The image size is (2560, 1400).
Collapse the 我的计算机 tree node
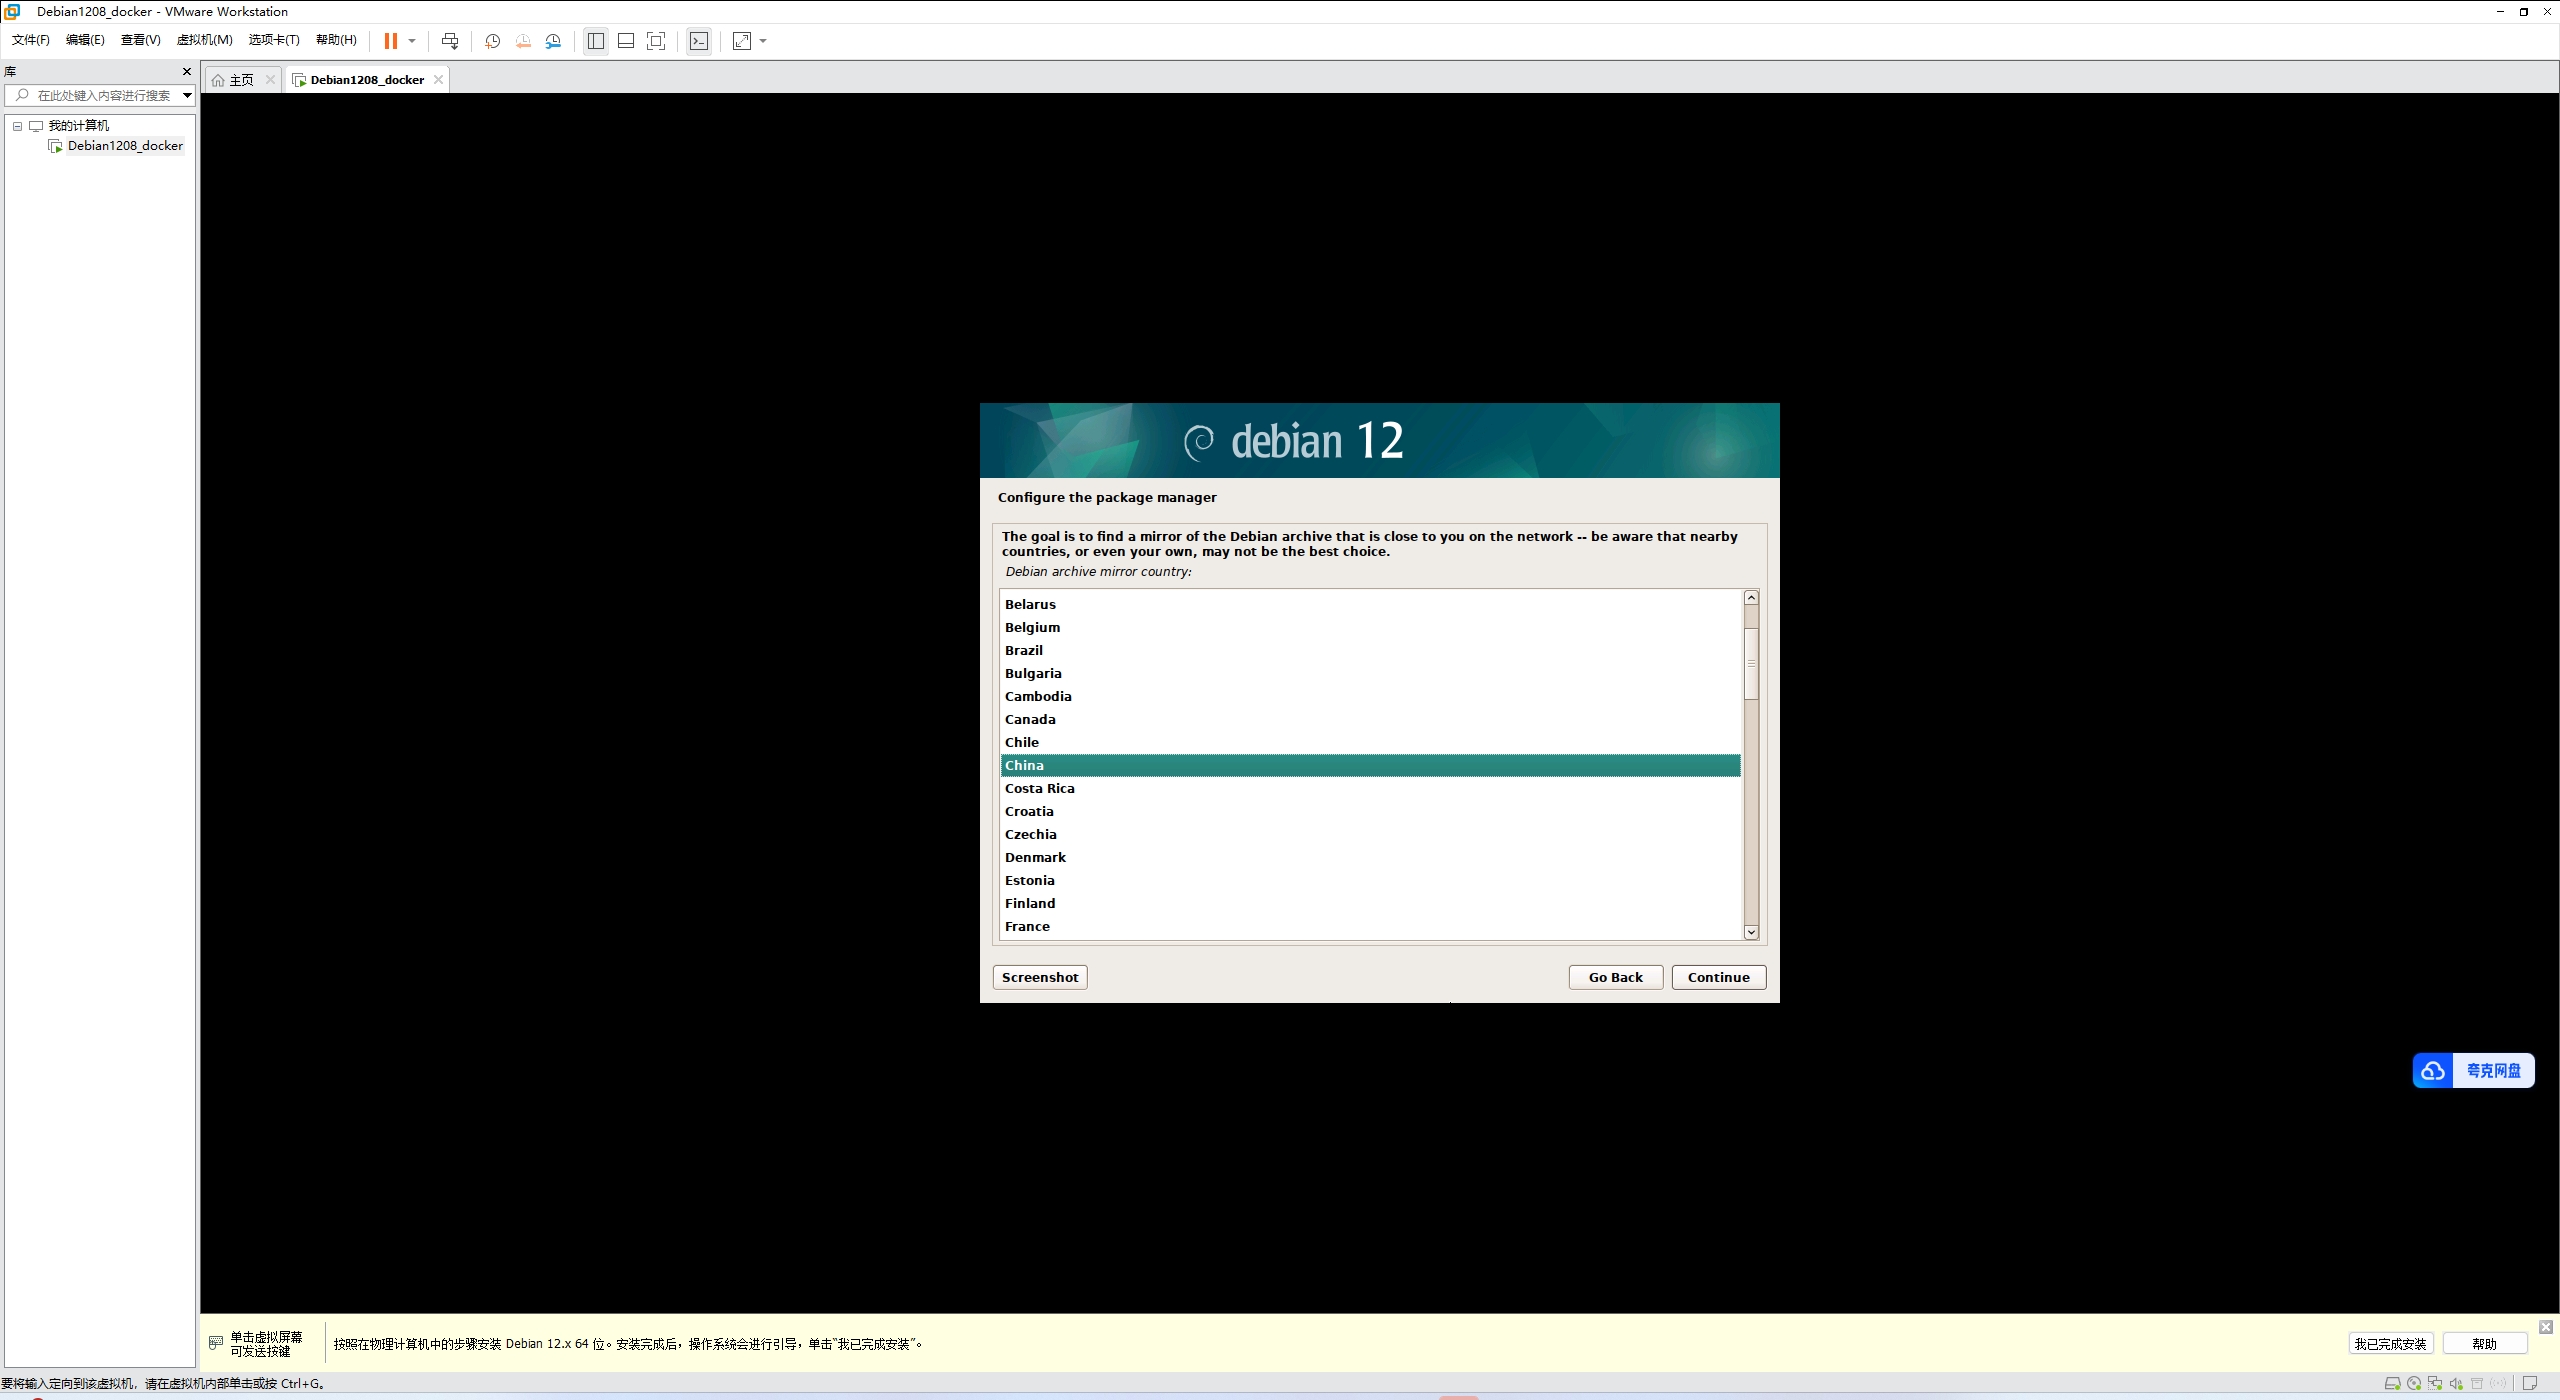[17, 126]
